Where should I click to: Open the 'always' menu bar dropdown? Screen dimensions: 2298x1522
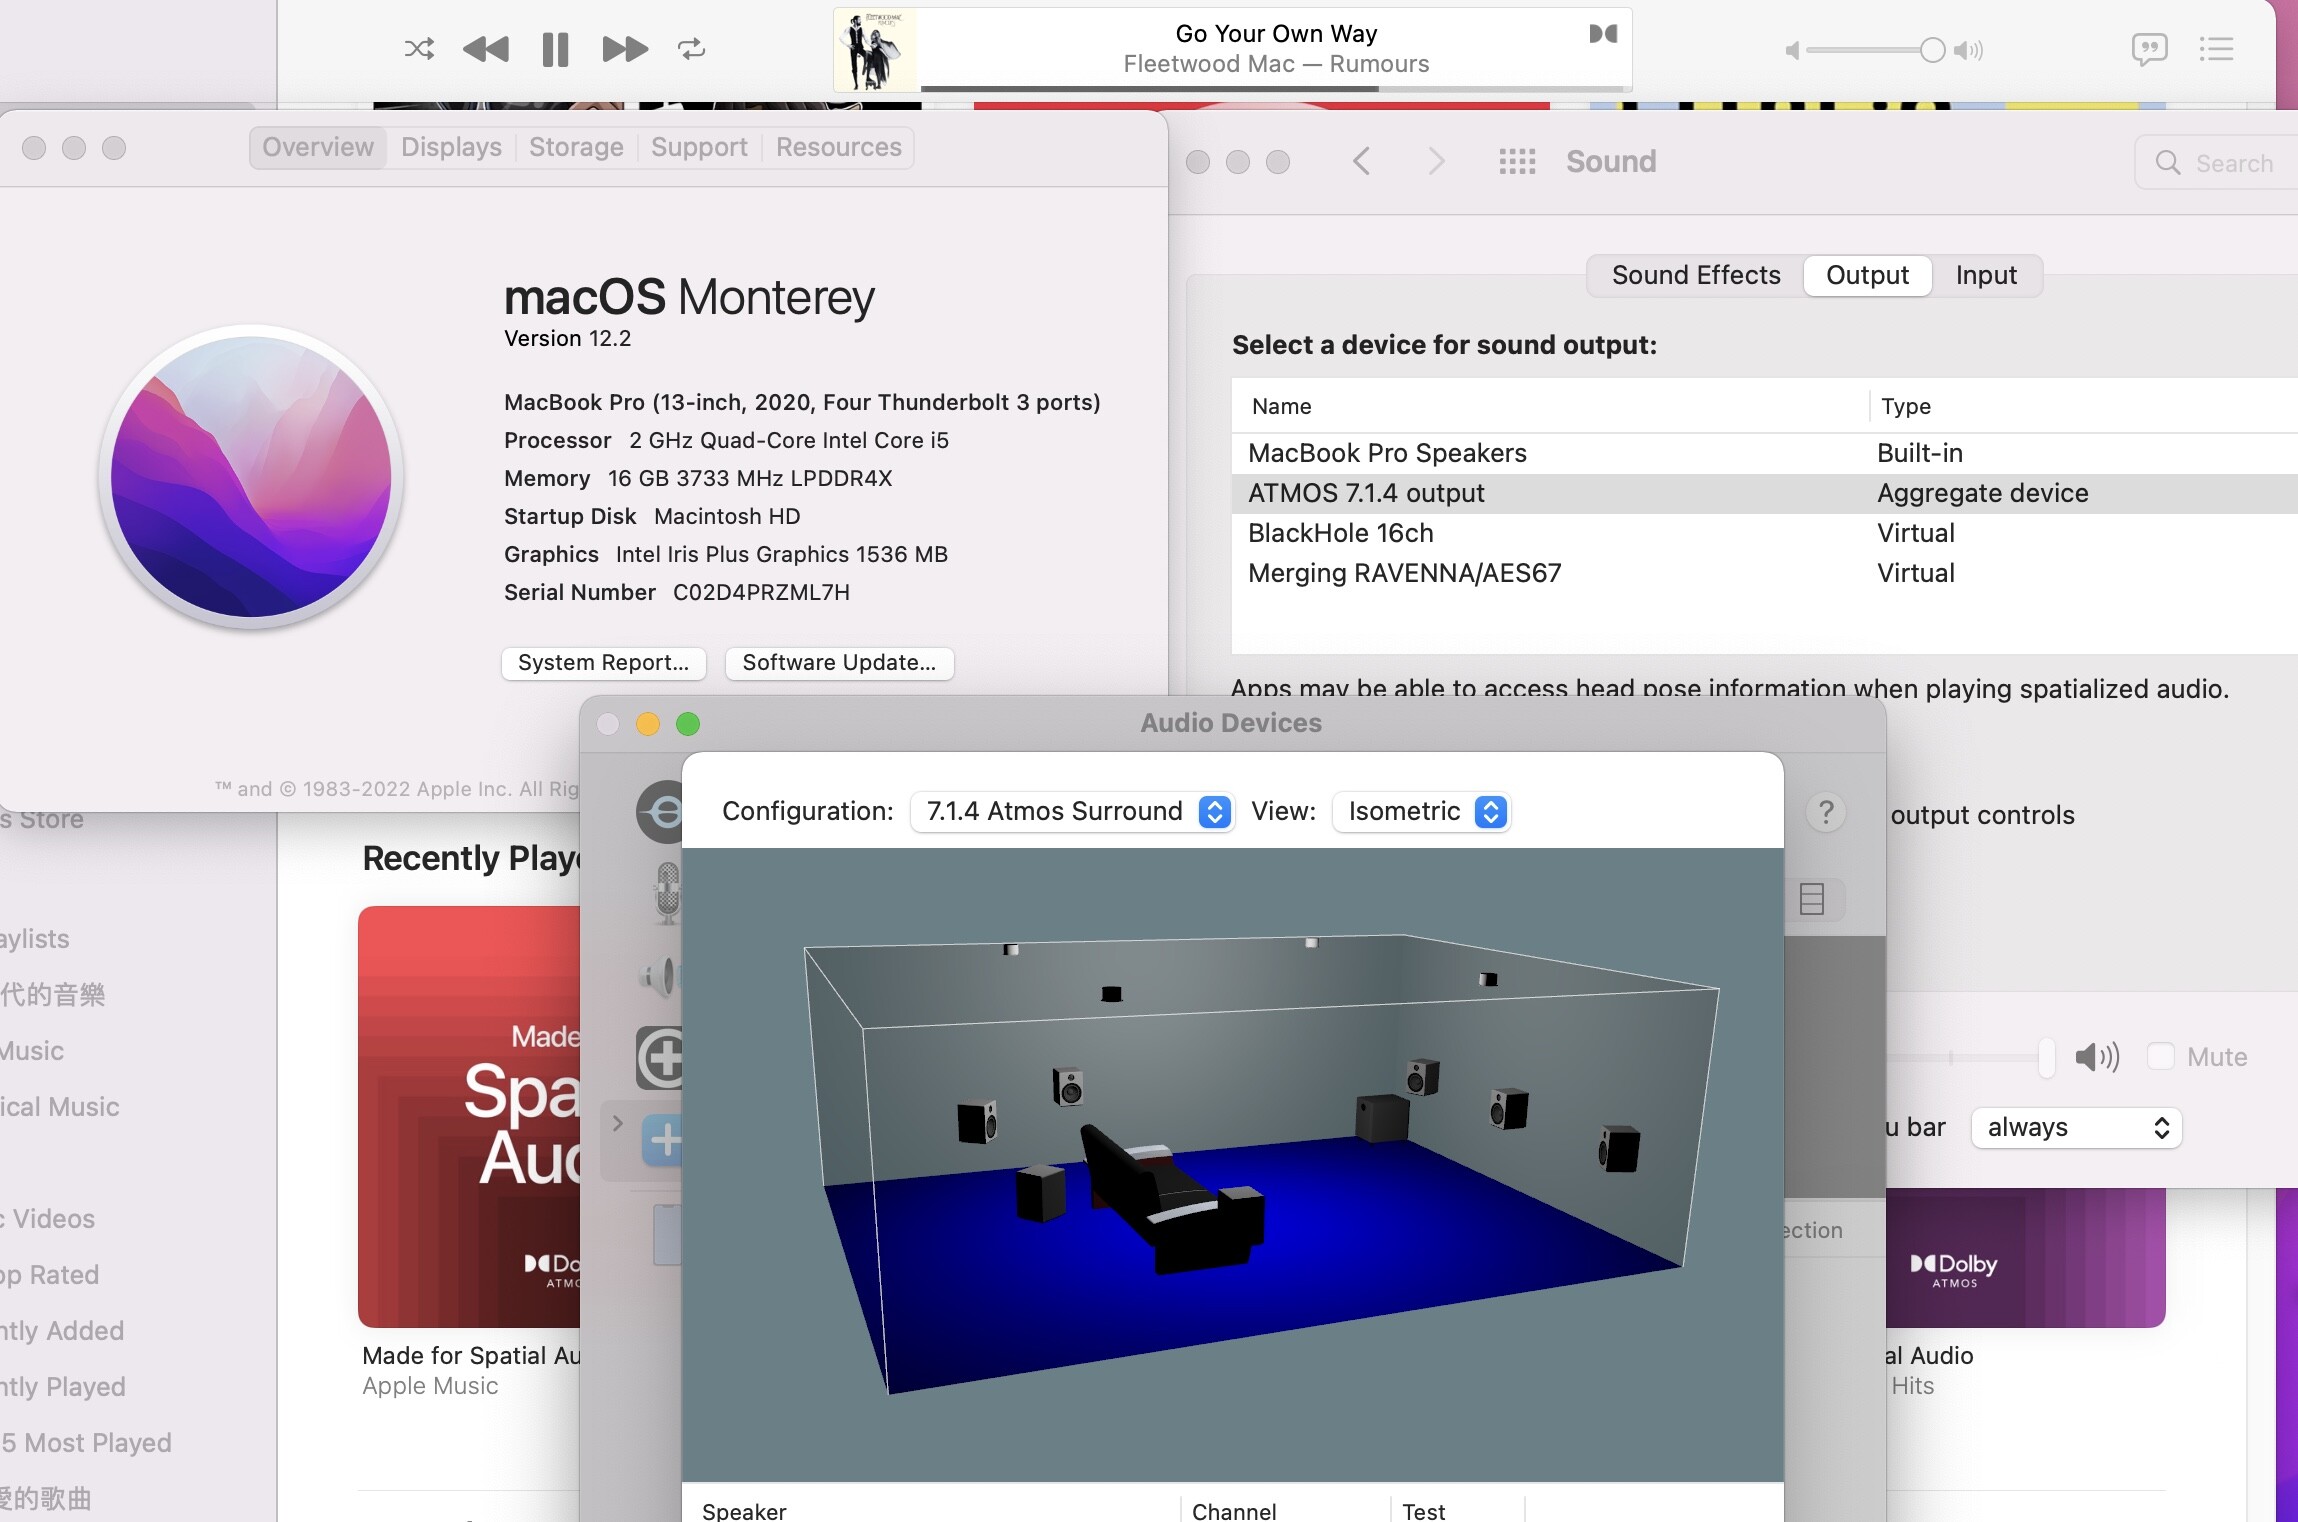click(2076, 1128)
